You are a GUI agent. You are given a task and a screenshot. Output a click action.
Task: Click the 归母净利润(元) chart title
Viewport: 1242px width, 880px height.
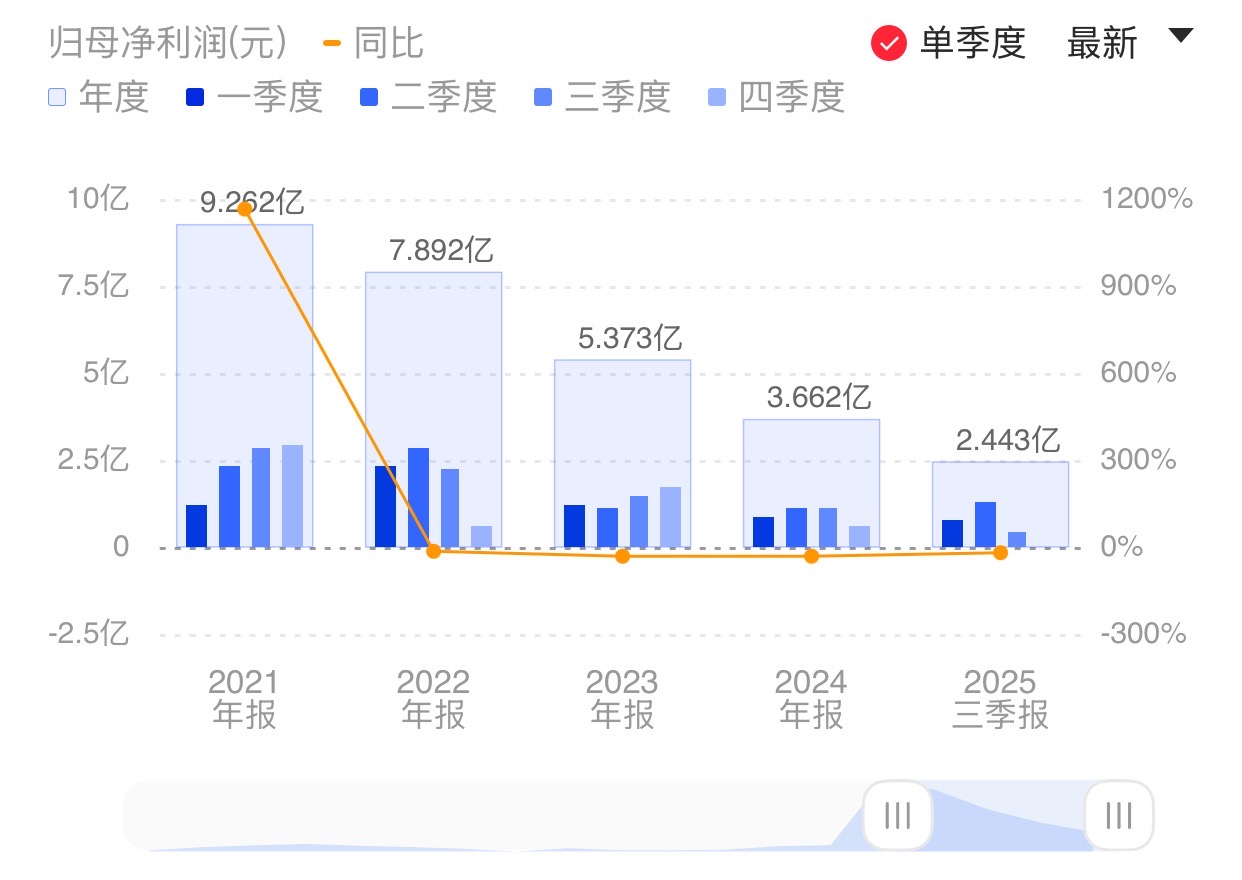click(168, 44)
